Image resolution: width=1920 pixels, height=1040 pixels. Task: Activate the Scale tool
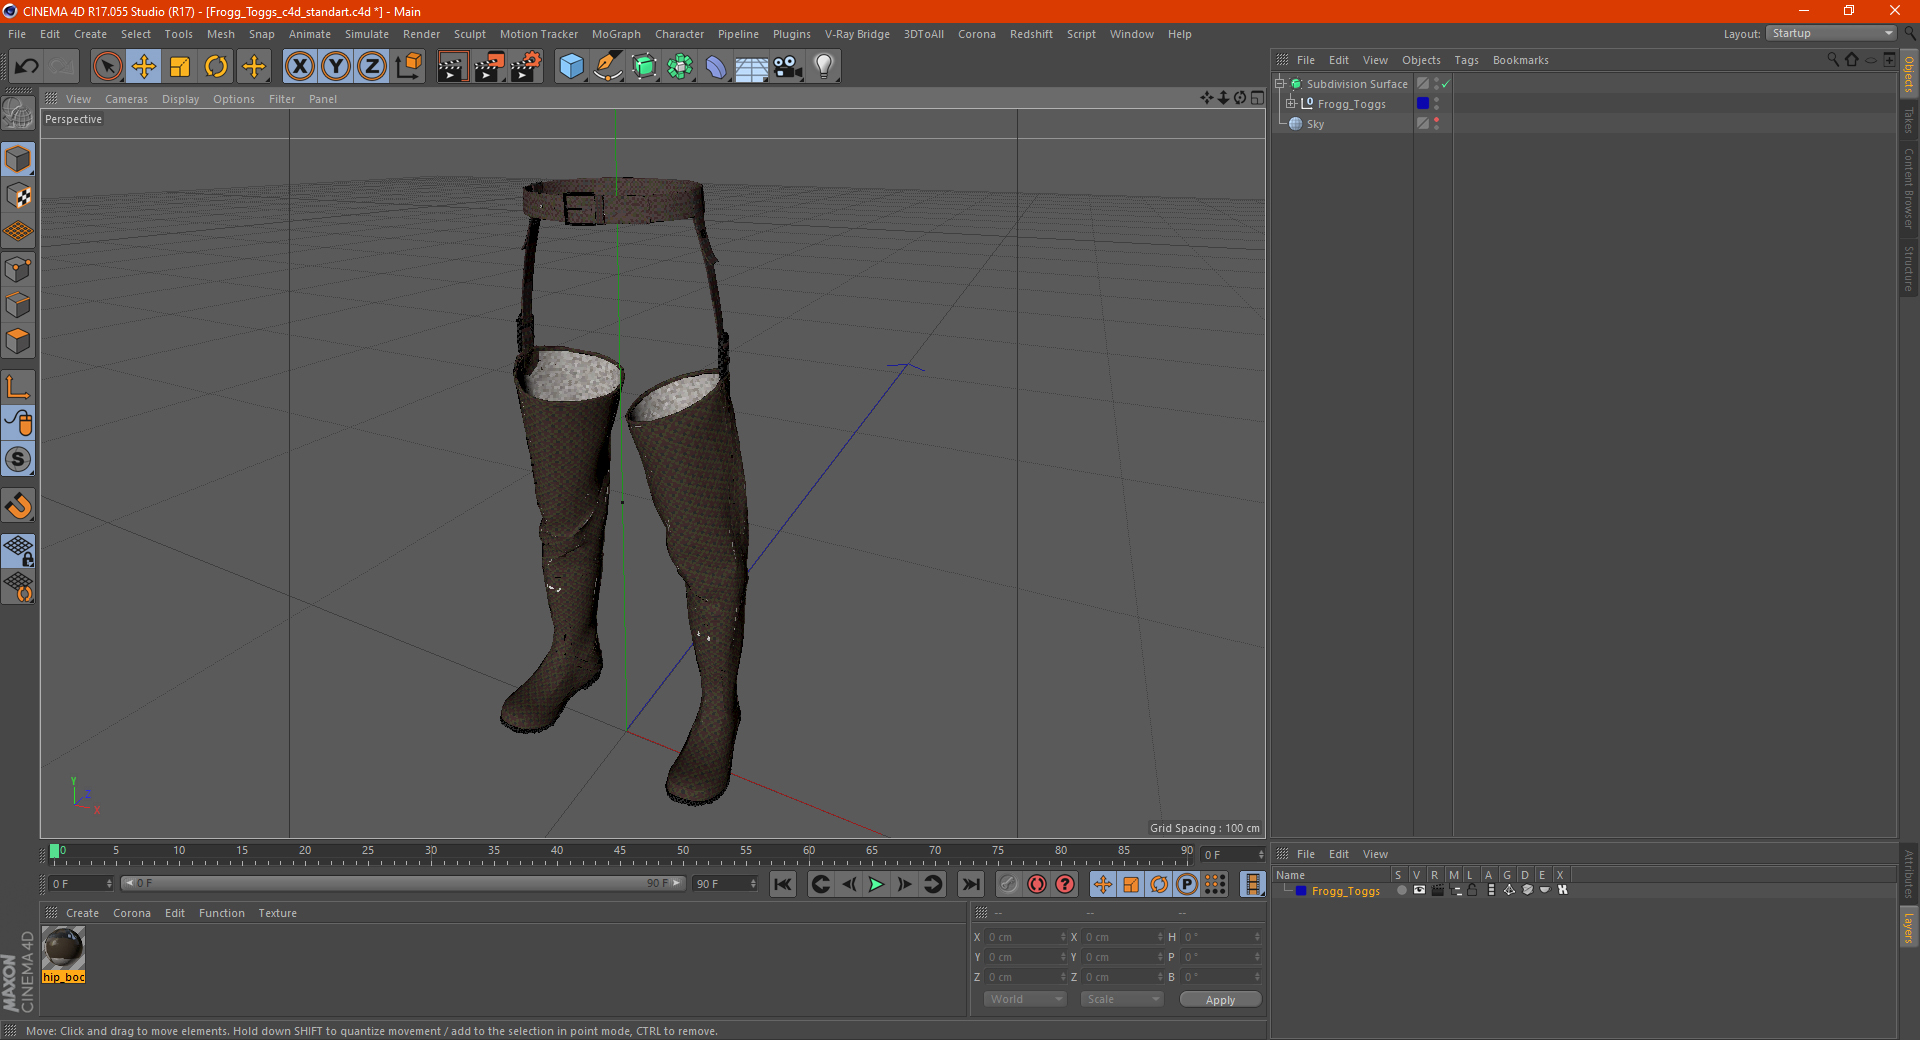pyautogui.click(x=180, y=67)
